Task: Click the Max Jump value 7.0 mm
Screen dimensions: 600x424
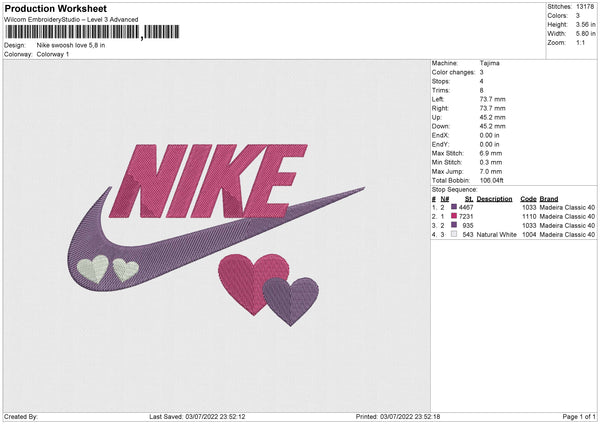Action: pyautogui.click(x=491, y=171)
